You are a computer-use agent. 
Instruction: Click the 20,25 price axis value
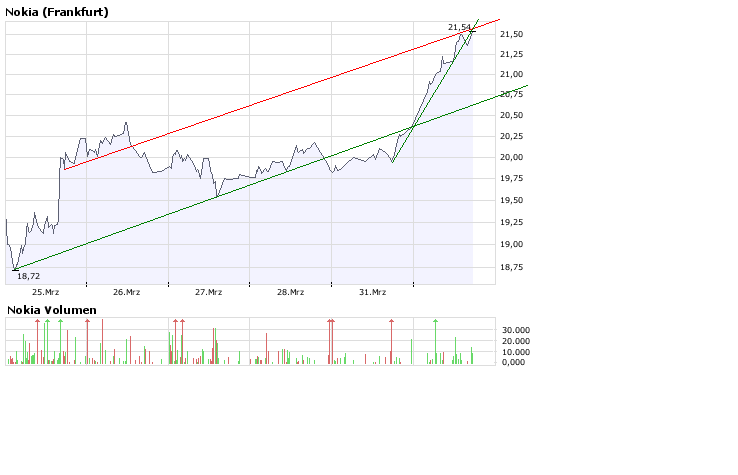[x=512, y=136]
